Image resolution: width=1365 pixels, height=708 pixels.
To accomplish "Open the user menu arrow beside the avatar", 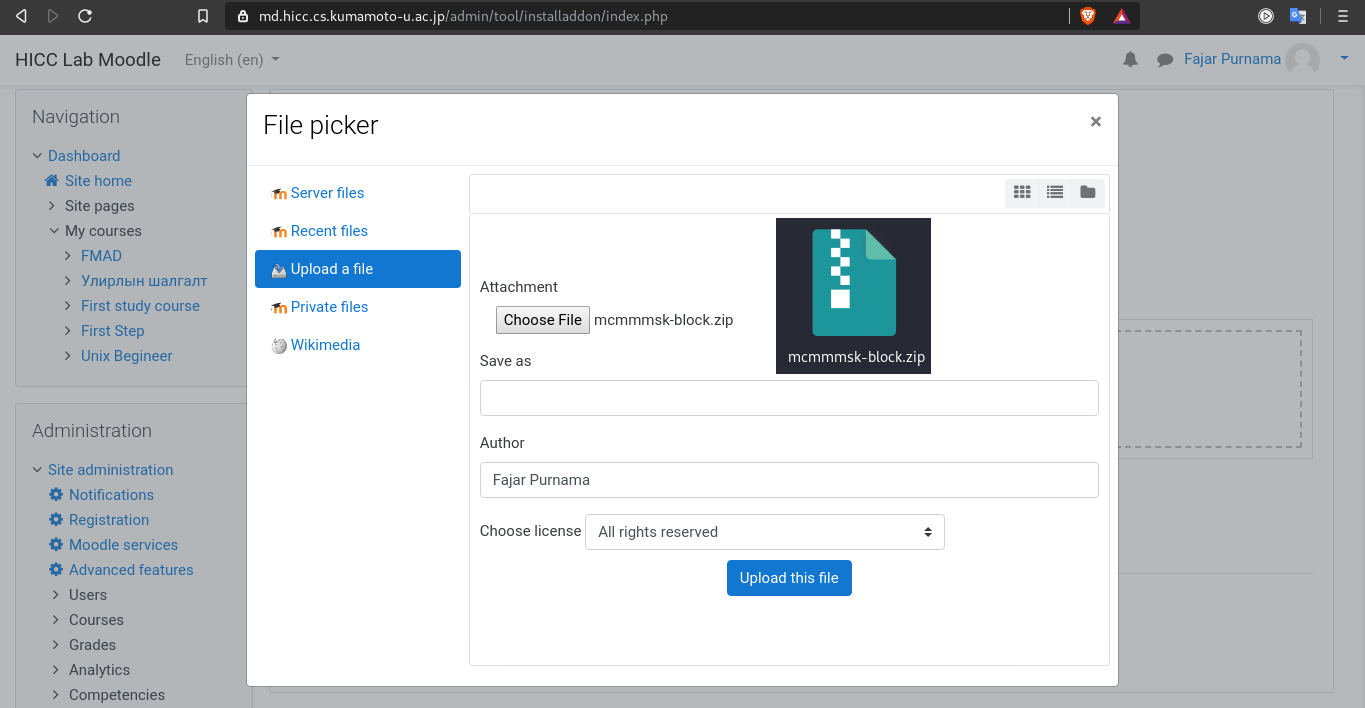I will coord(1344,58).
